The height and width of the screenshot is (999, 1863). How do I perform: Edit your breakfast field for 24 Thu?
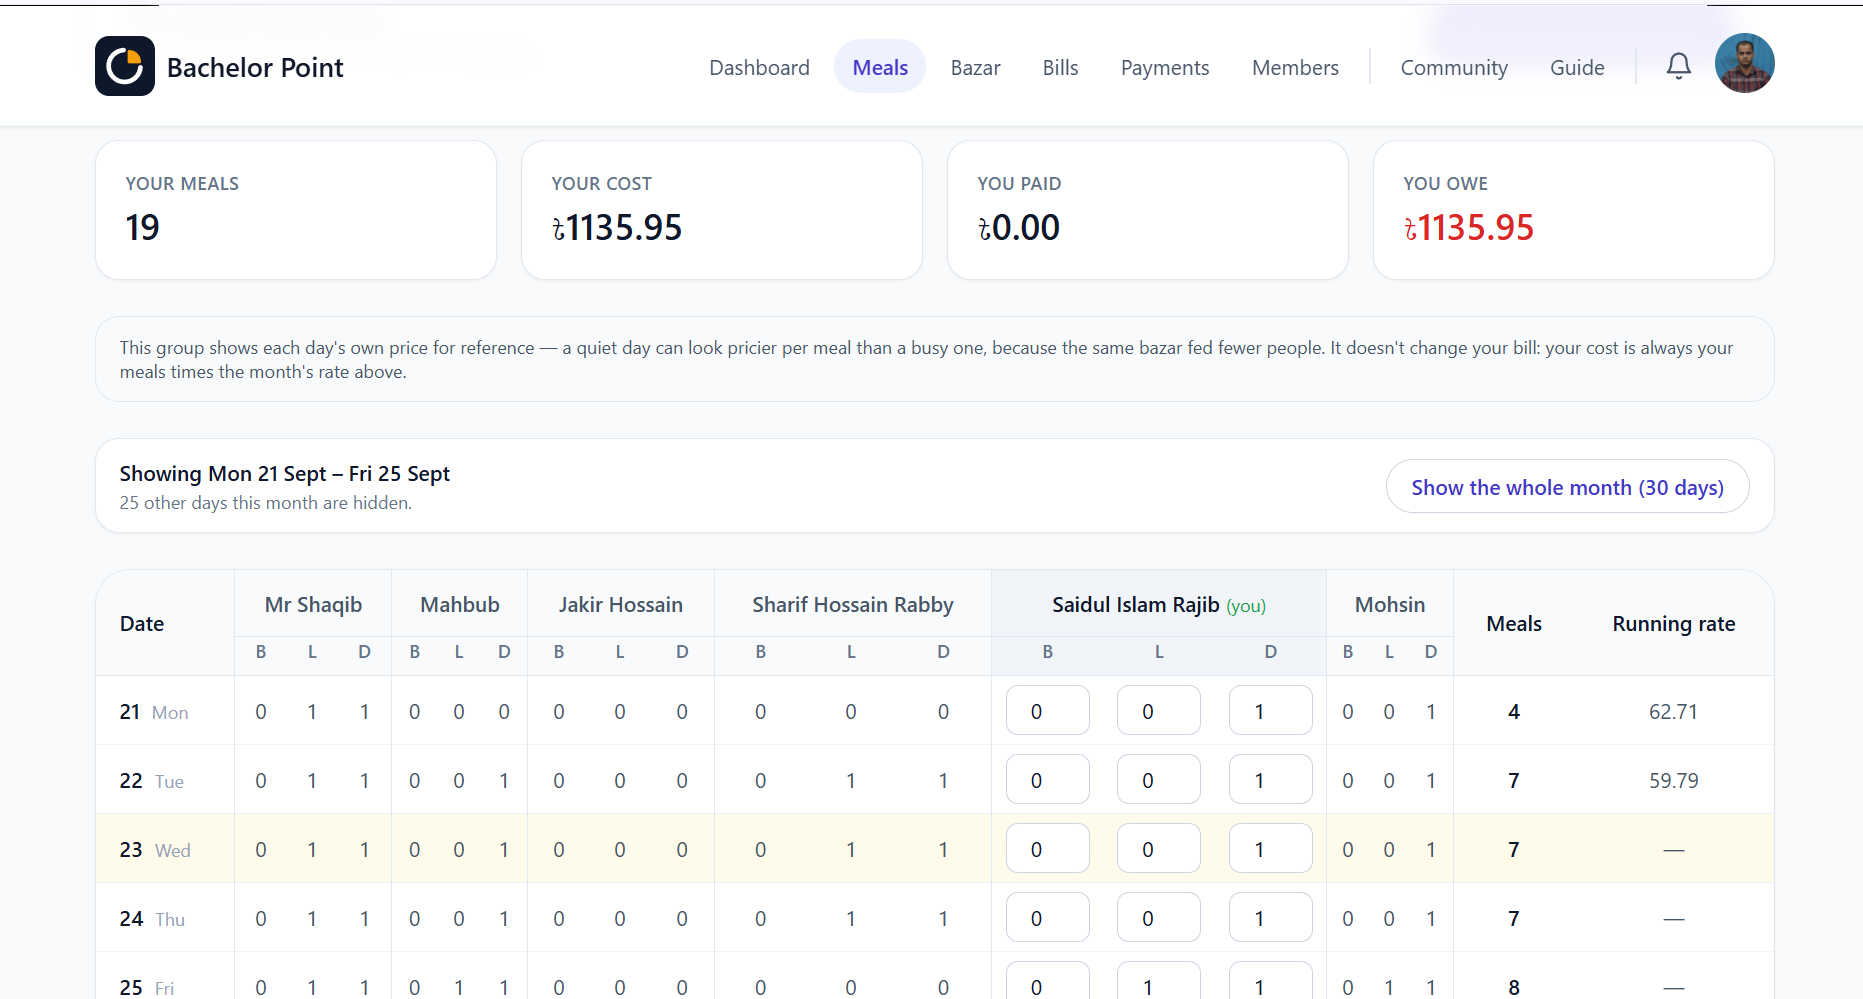click(x=1047, y=918)
